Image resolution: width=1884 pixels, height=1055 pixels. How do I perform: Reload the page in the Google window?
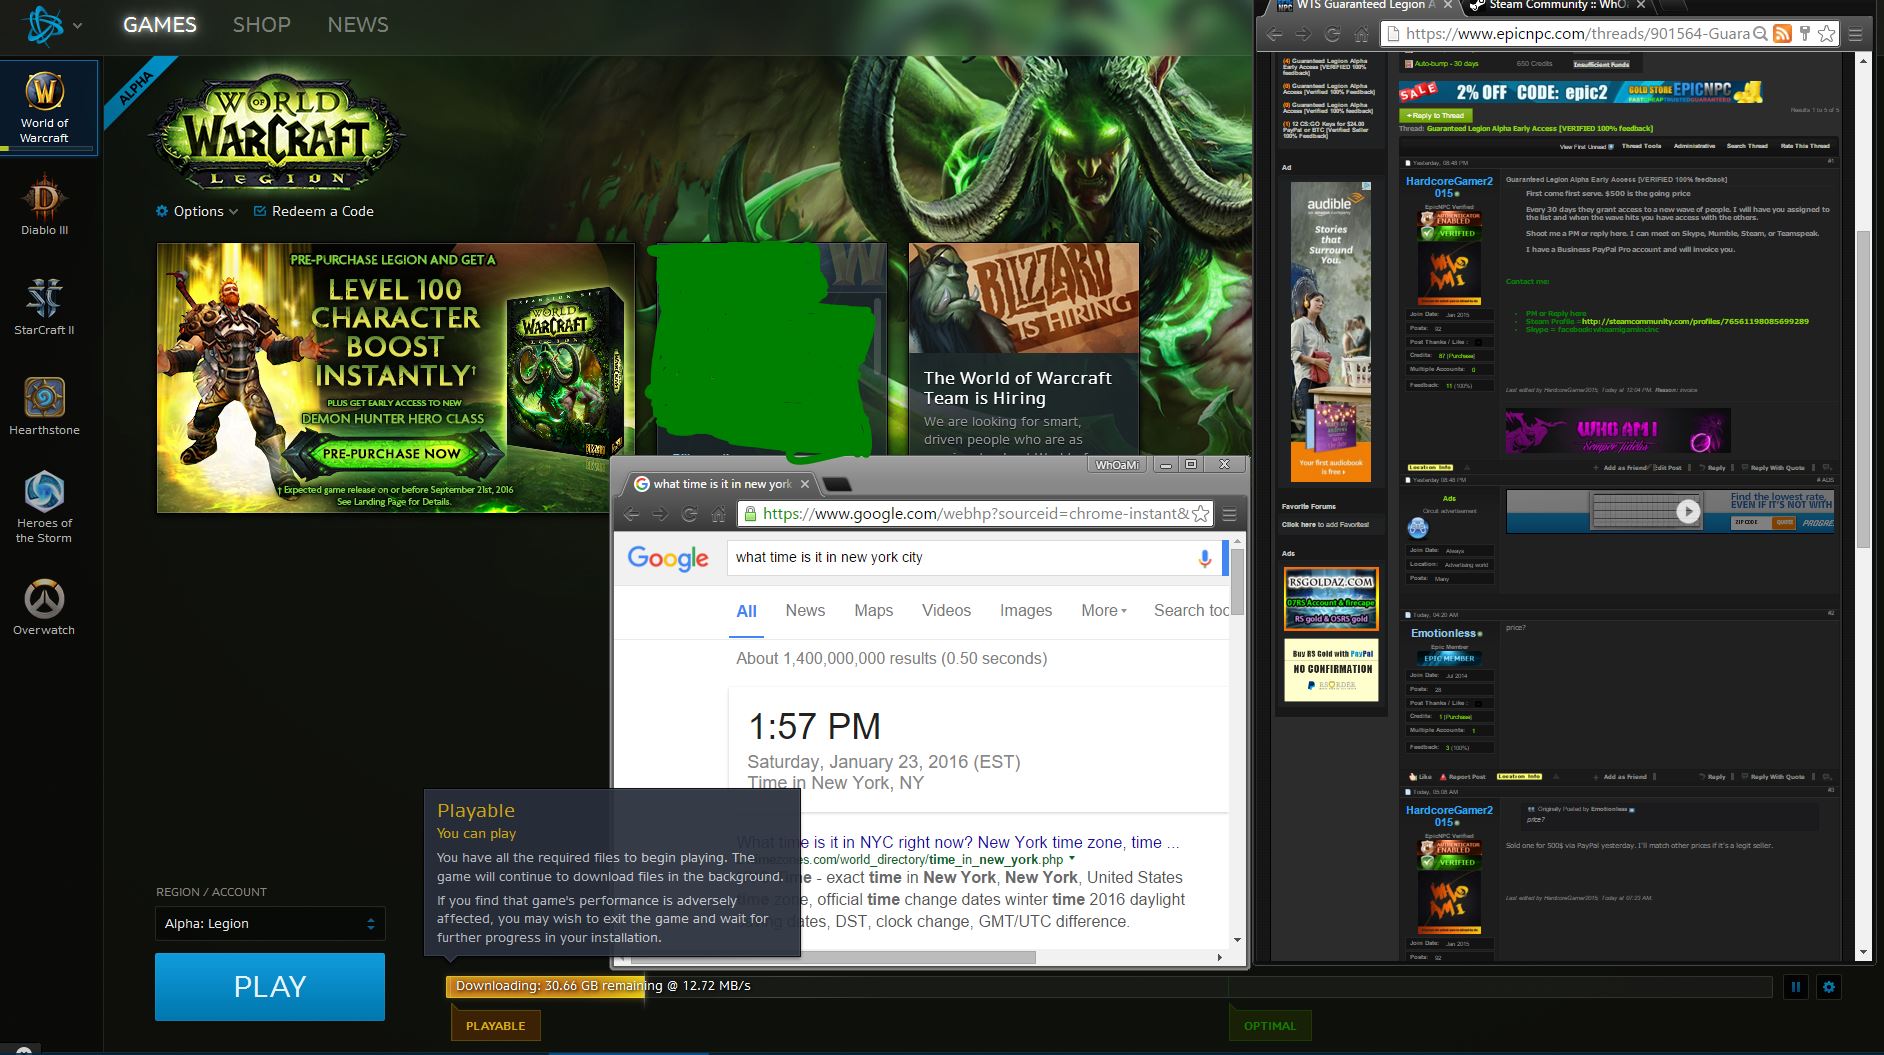pyautogui.click(x=689, y=514)
